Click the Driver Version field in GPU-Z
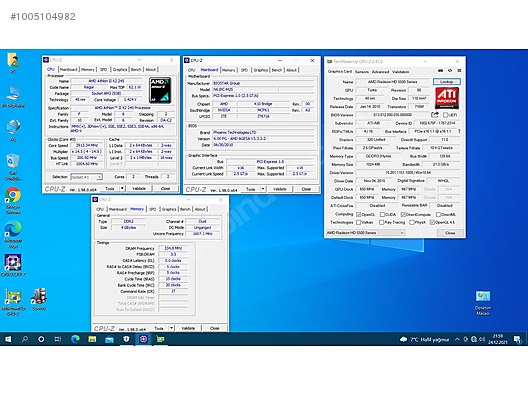 (408, 172)
